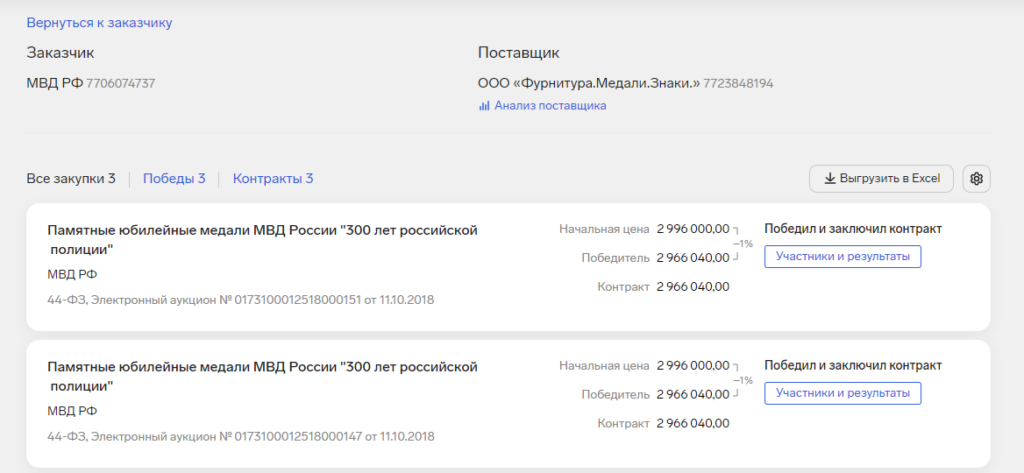
Task: Click customer INN 7706074737
Action: click(x=121, y=83)
